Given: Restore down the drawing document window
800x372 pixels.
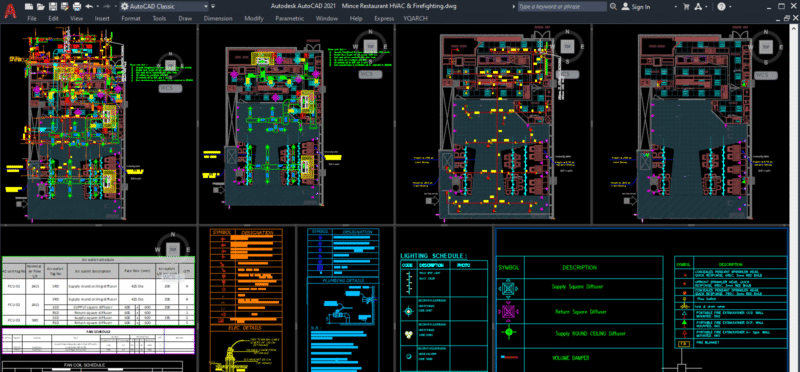Looking at the screenshot, I should point(786,18).
